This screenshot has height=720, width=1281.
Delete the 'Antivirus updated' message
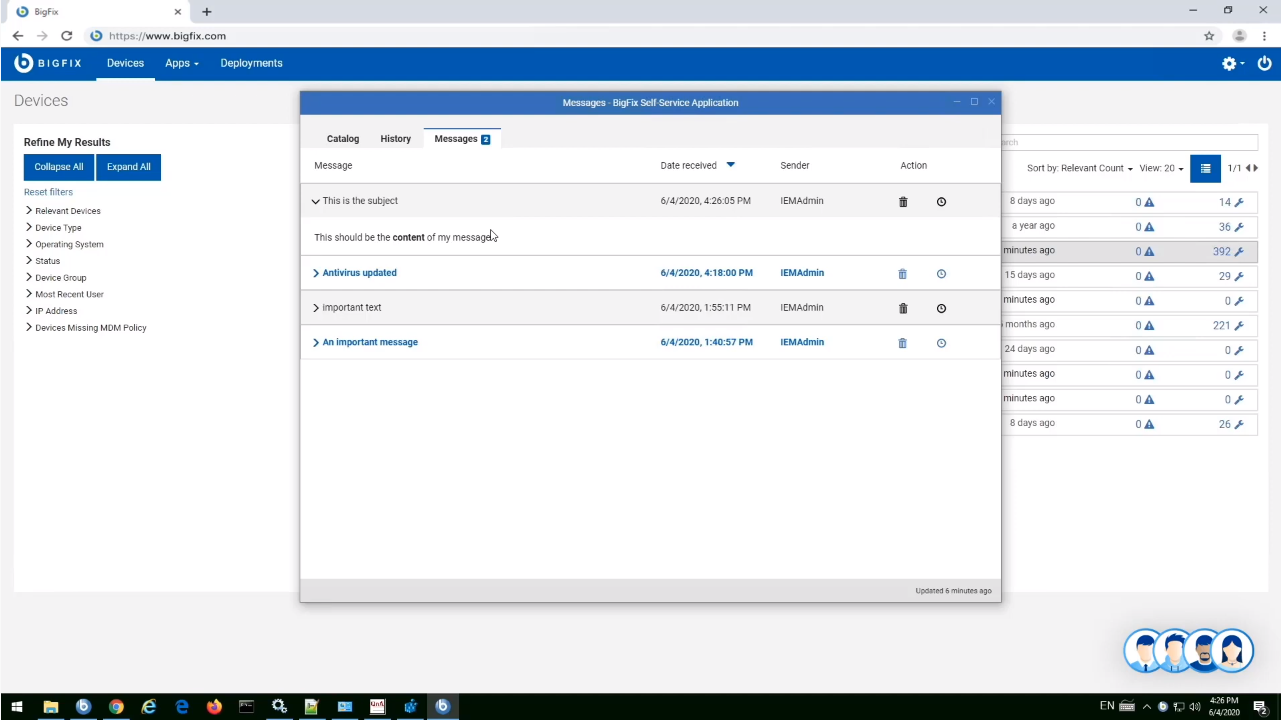point(902,274)
